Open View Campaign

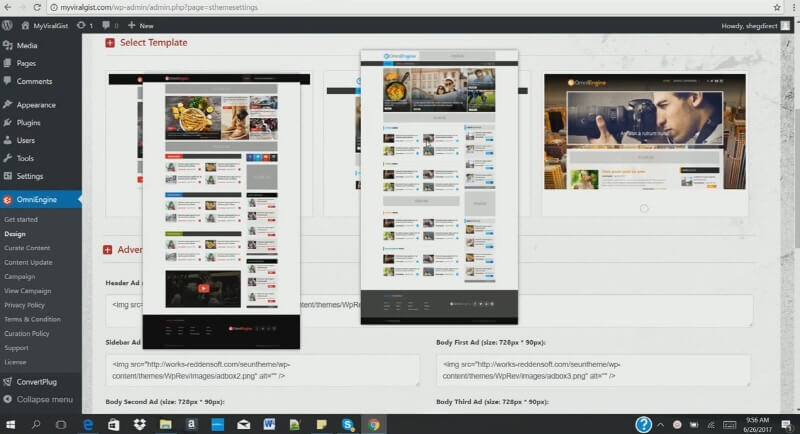tap(28, 291)
